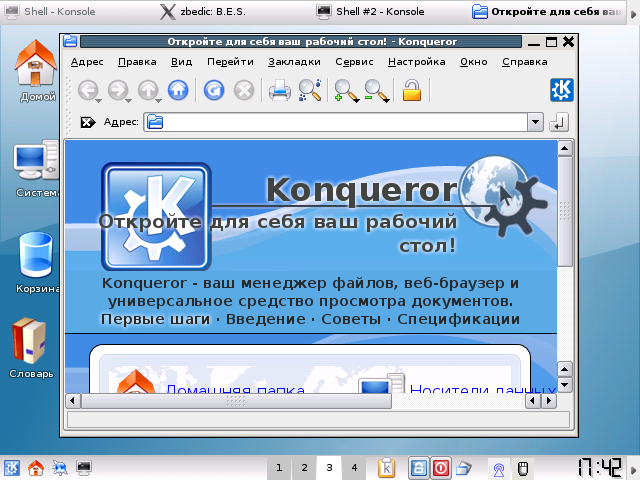The height and width of the screenshot is (480, 640).
Task: Open the Закладки menu
Action: pyautogui.click(x=294, y=62)
